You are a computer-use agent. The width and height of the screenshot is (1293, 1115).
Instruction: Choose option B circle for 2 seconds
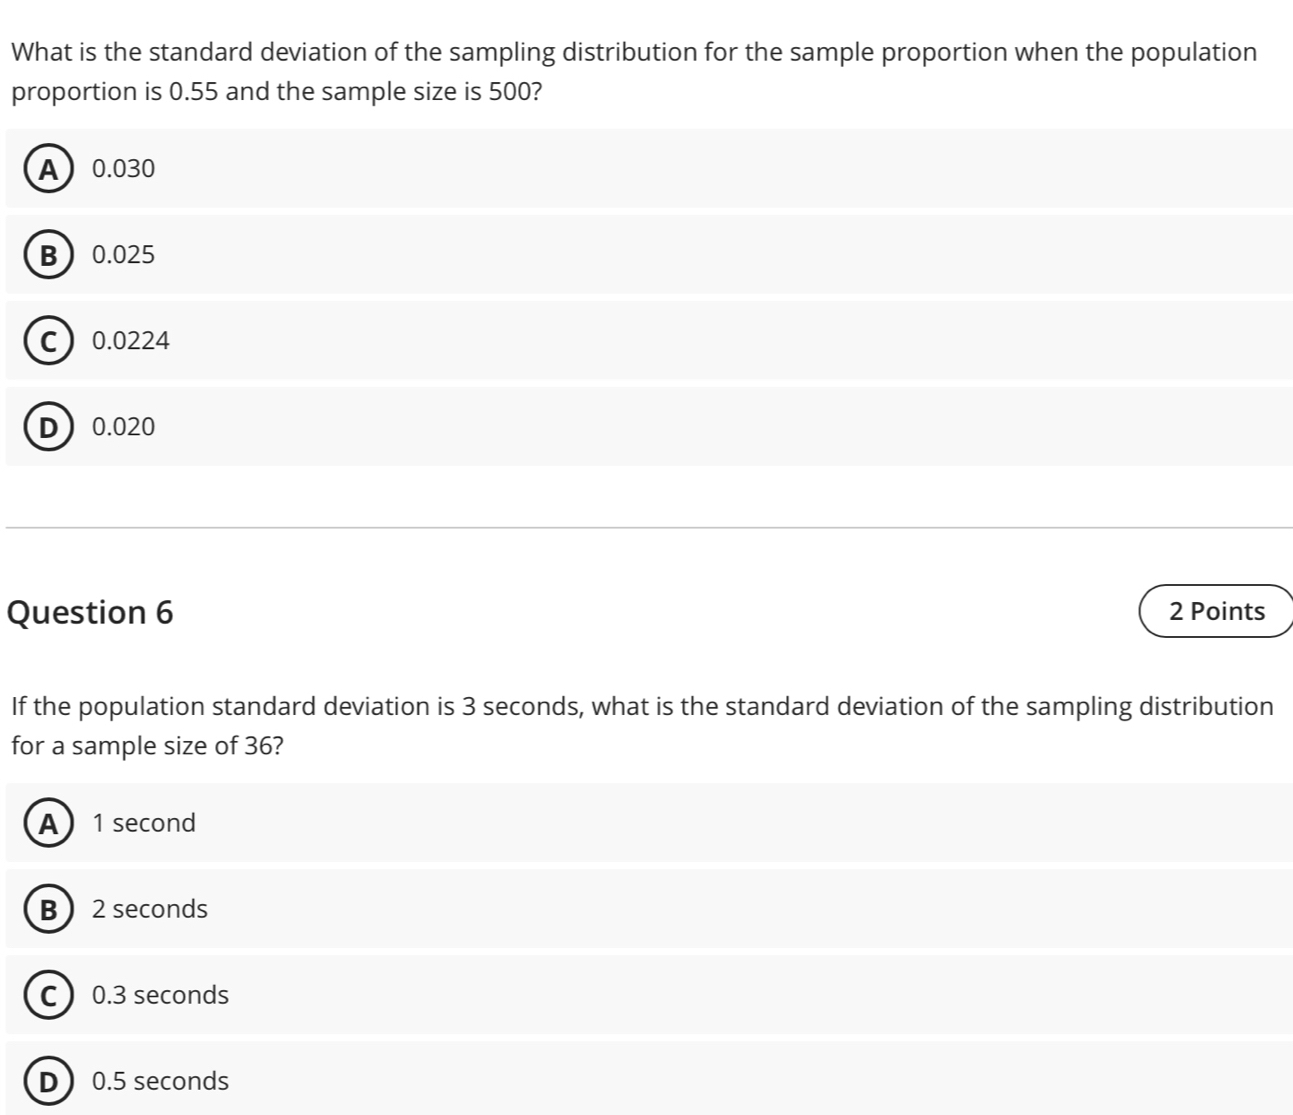(46, 909)
